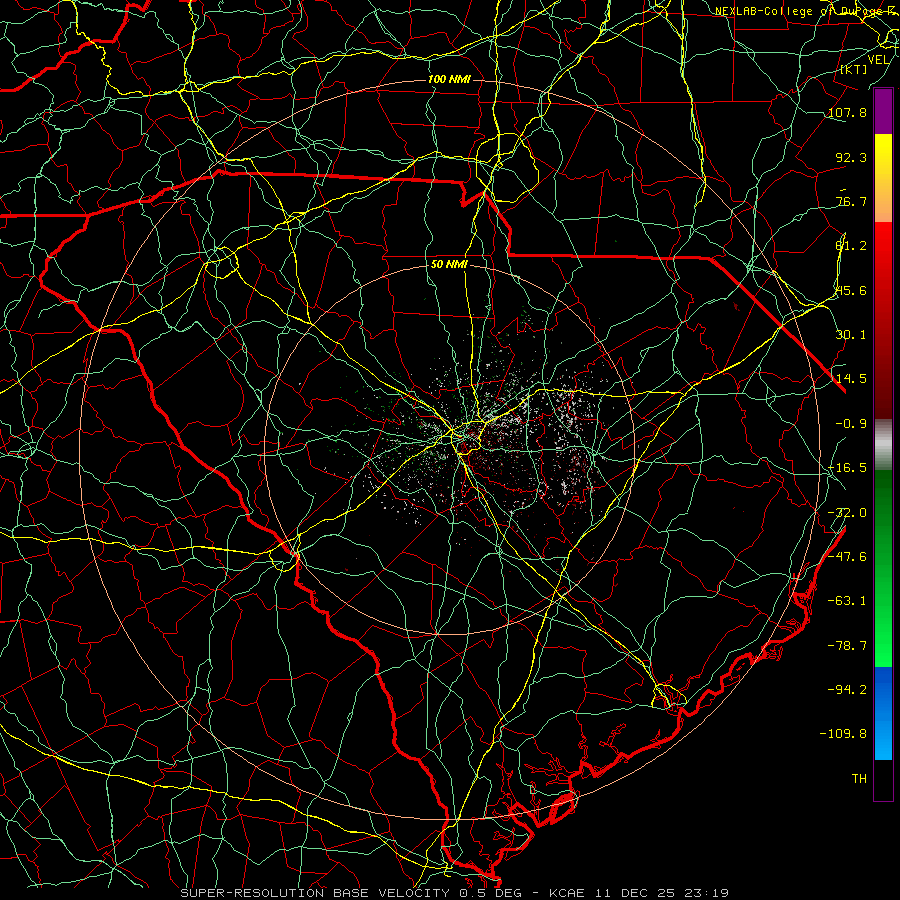The width and height of the screenshot is (900, 900).
Task: Click the -94.2 legend value
Action: coord(847,690)
